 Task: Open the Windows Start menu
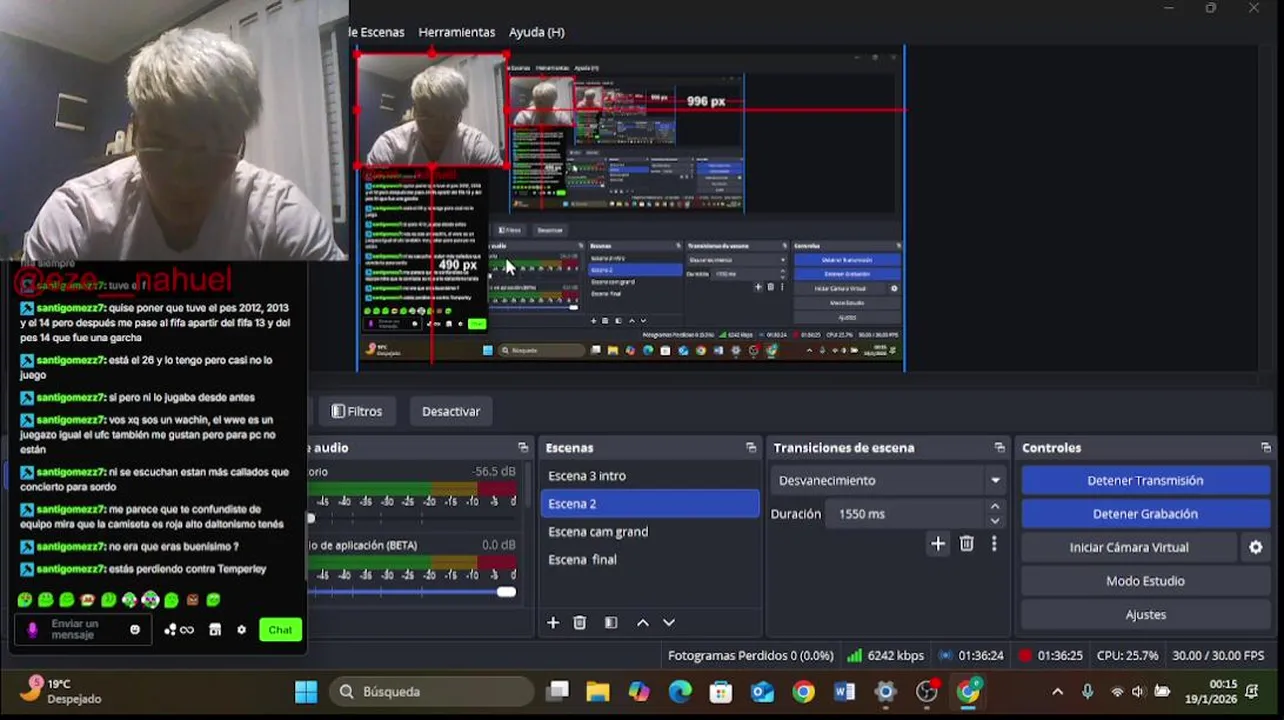click(306, 691)
